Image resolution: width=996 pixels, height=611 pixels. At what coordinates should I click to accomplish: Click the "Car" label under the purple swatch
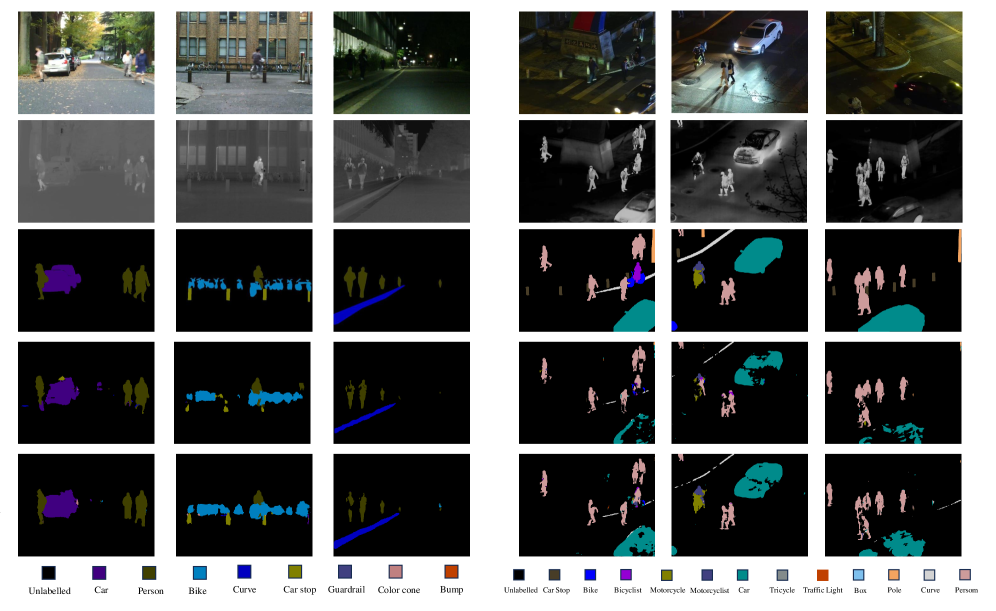[x=101, y=590]
